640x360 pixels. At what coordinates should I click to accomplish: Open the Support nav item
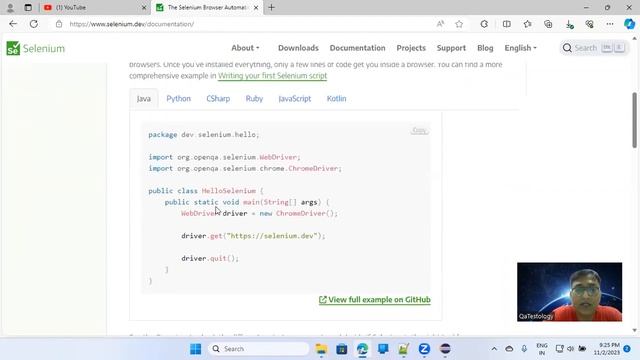coord(451,48)
